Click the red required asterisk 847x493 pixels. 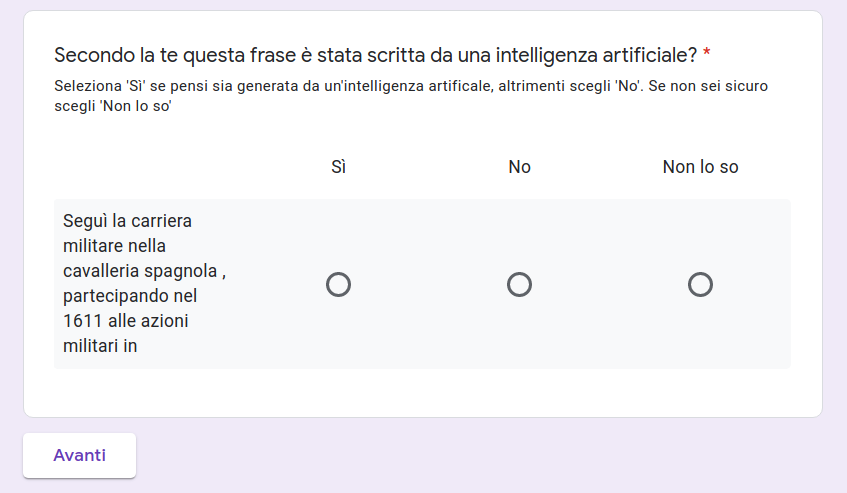coord(707,54)
